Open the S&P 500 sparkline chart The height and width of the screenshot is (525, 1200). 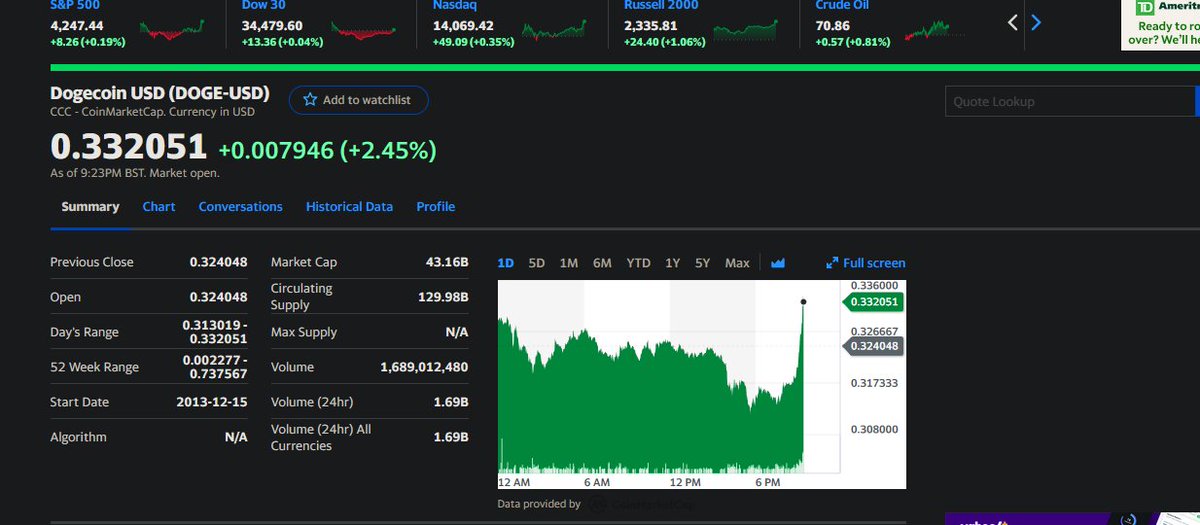tap(173, 30)
